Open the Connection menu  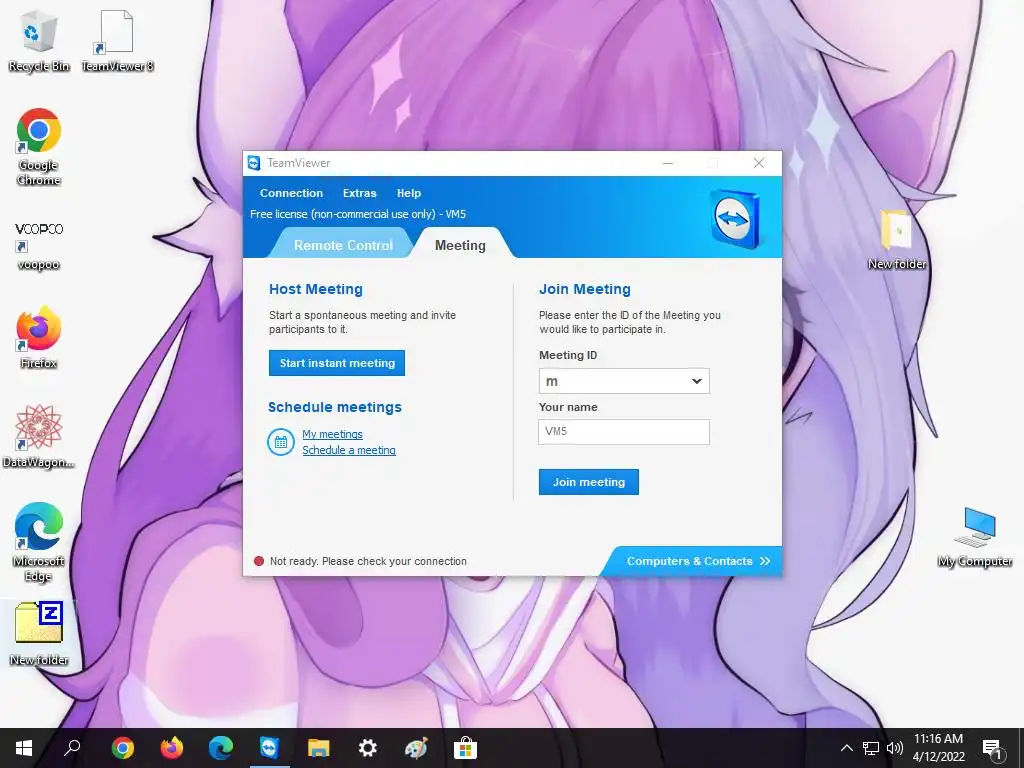click(291, 193)
